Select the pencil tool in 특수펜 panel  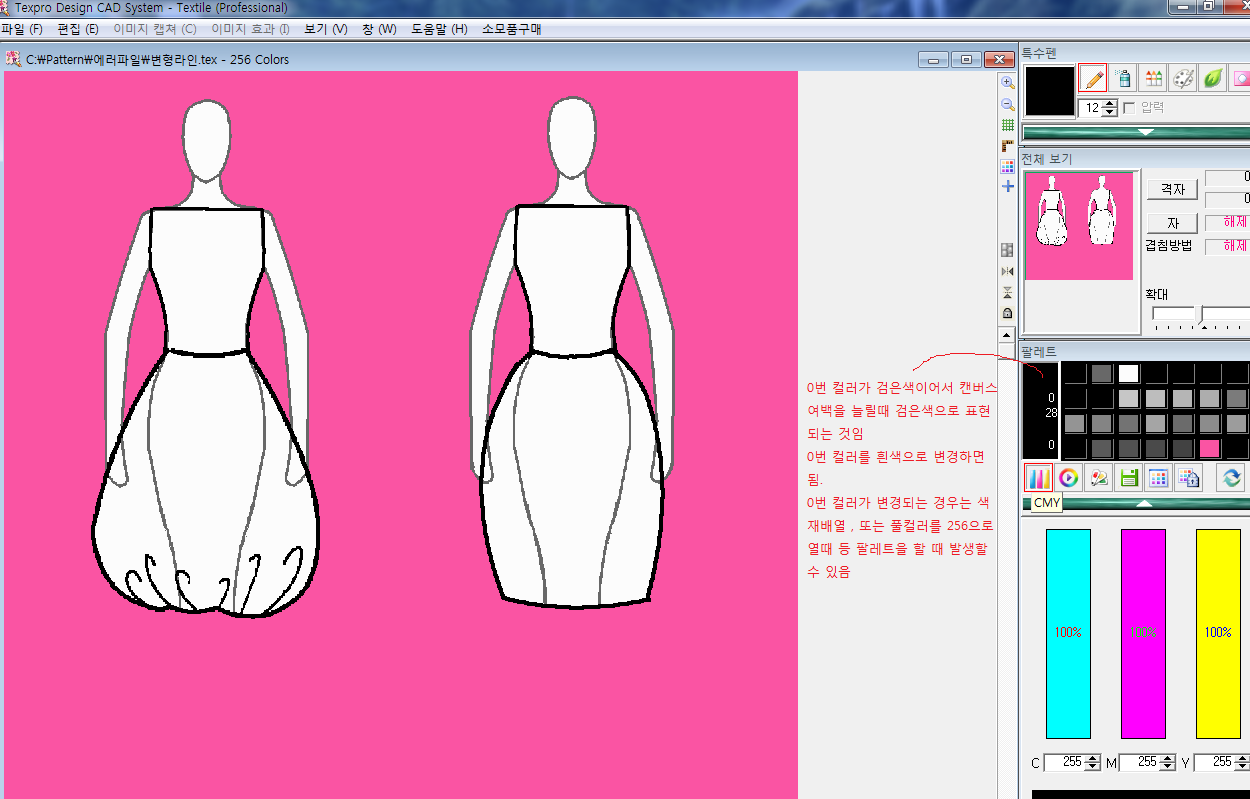point(1093,78)
